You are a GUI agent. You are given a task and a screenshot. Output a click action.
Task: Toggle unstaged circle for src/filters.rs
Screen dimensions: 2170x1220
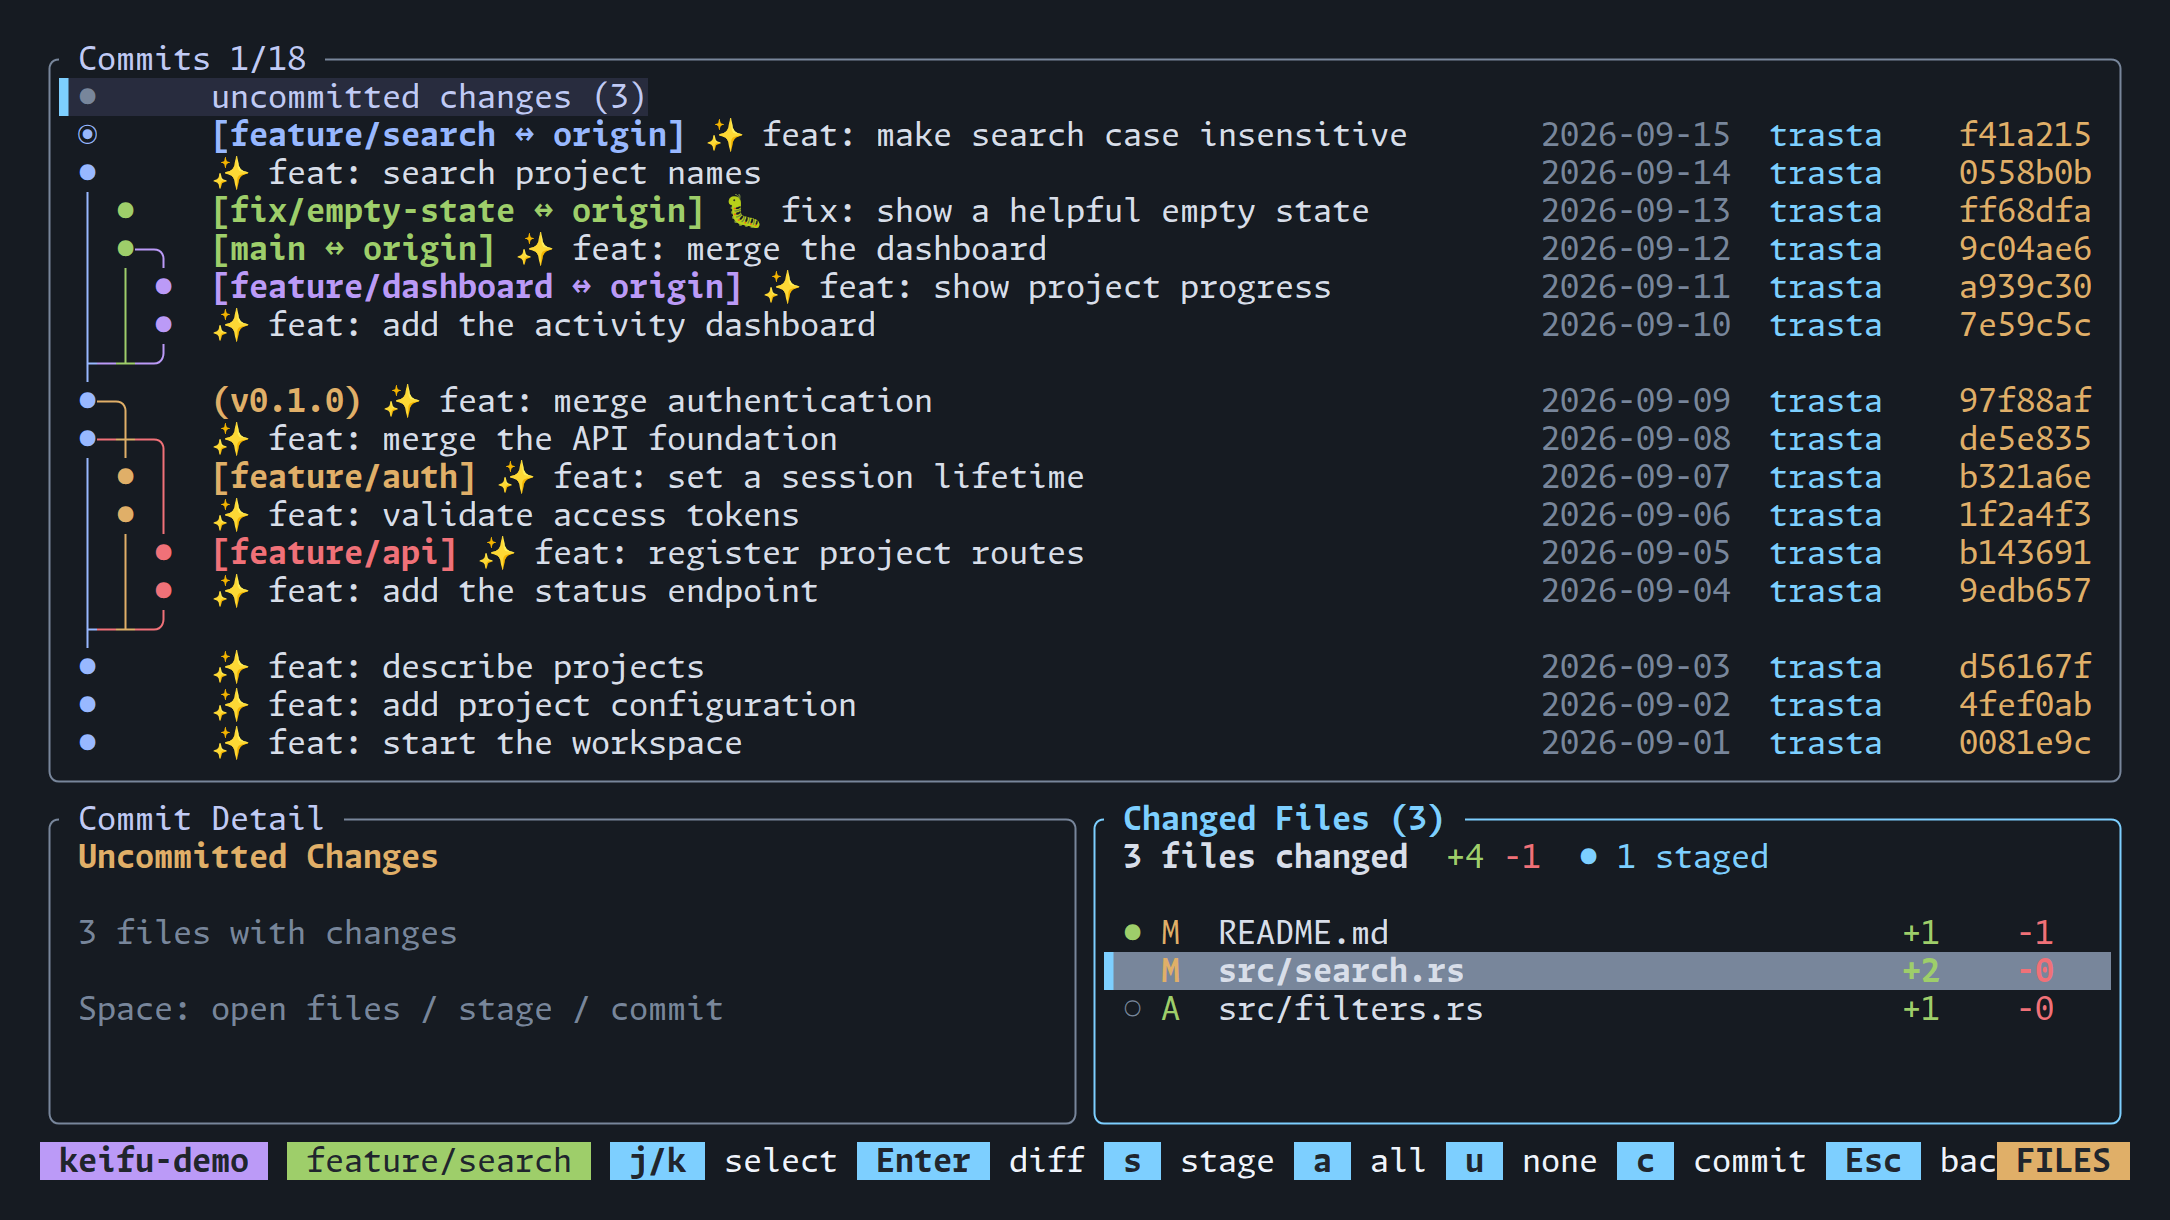coord(1133,1009)
